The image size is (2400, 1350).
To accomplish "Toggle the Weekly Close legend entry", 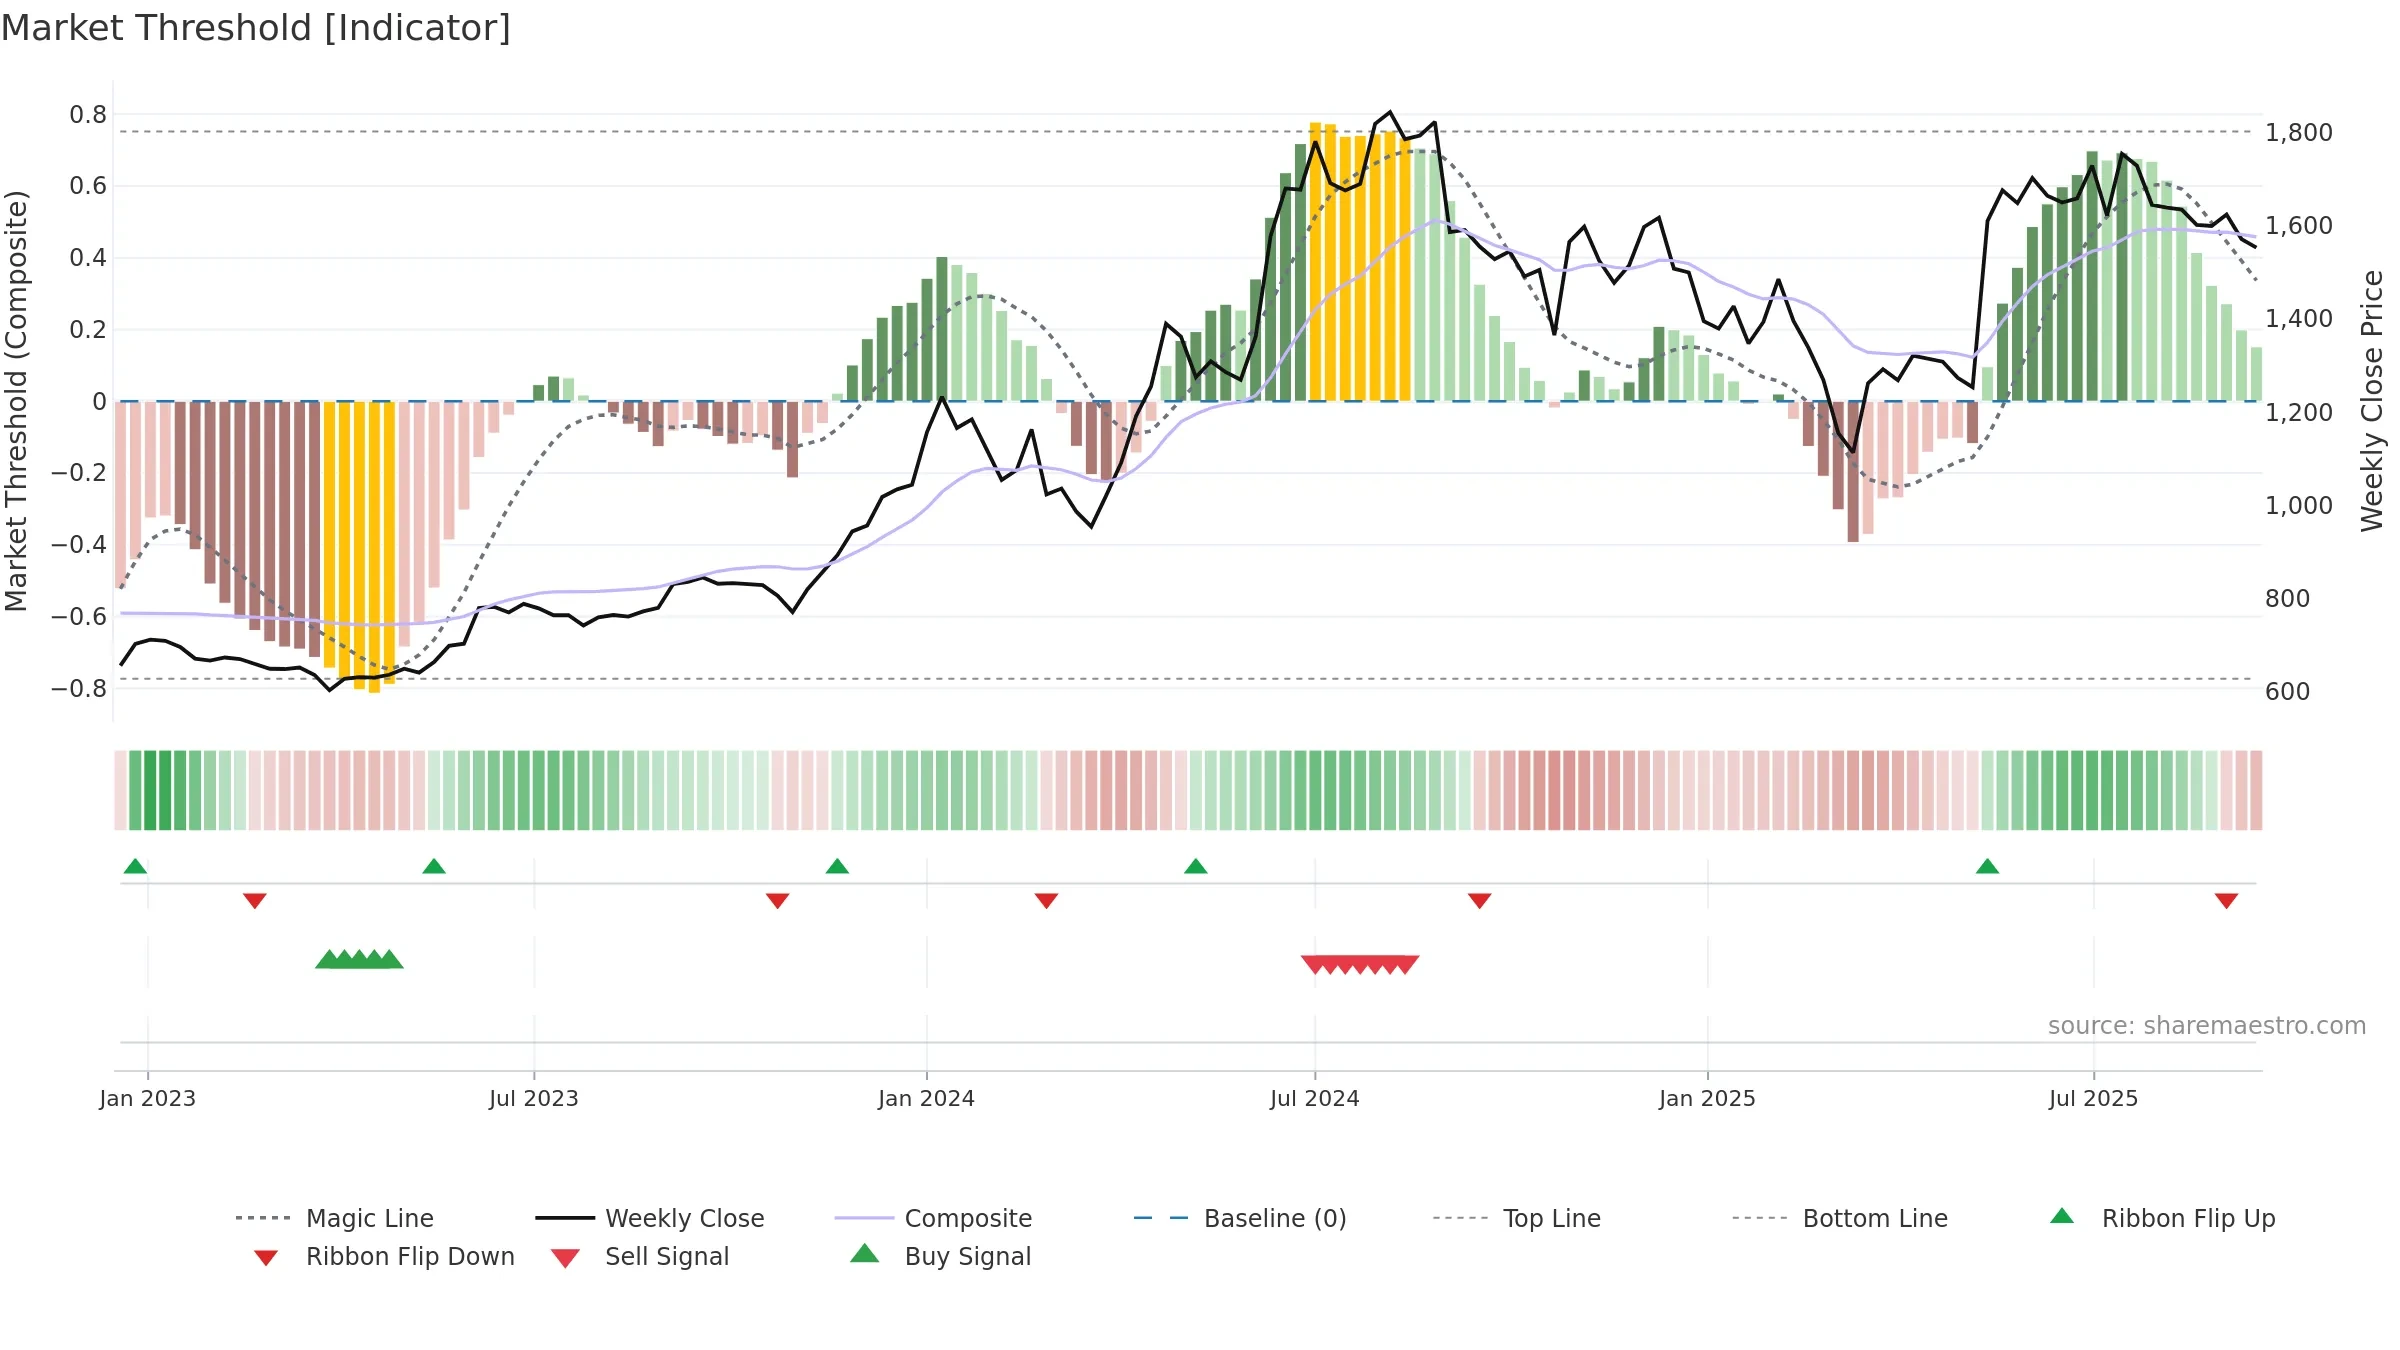I will tap(650, 1218).
